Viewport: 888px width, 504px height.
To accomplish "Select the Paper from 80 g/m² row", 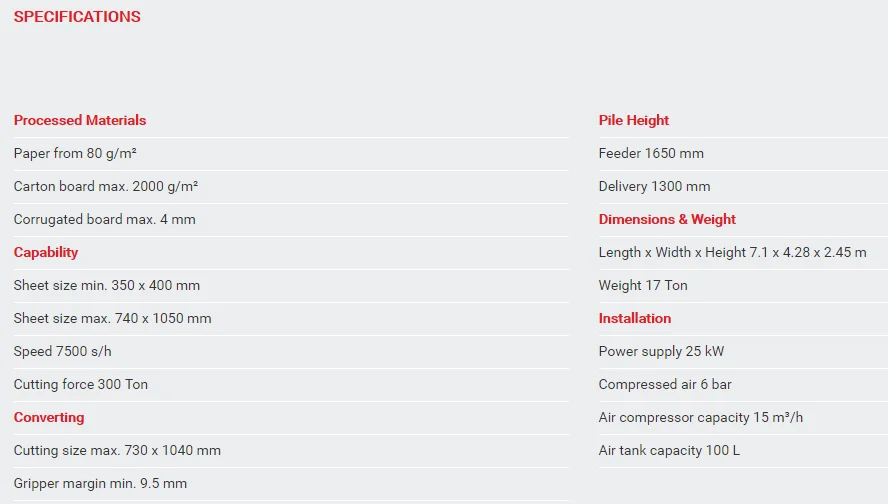I will tap(75, 153).
